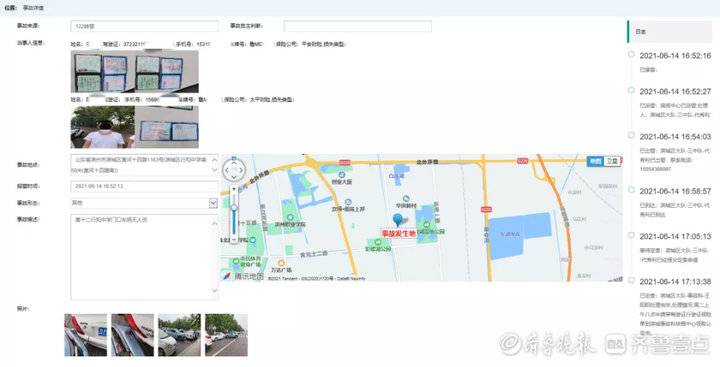
Task: Click the Tencent Maps compass logo
Action: tap(227, 276)
